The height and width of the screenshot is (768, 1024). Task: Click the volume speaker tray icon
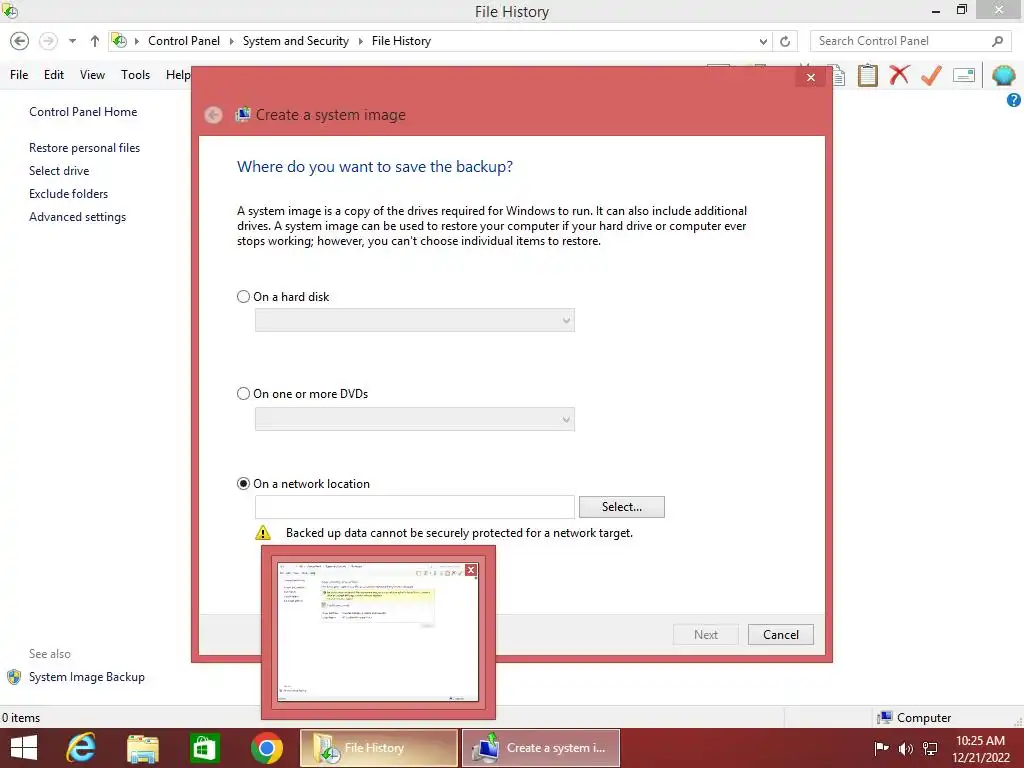pos(905,748)
